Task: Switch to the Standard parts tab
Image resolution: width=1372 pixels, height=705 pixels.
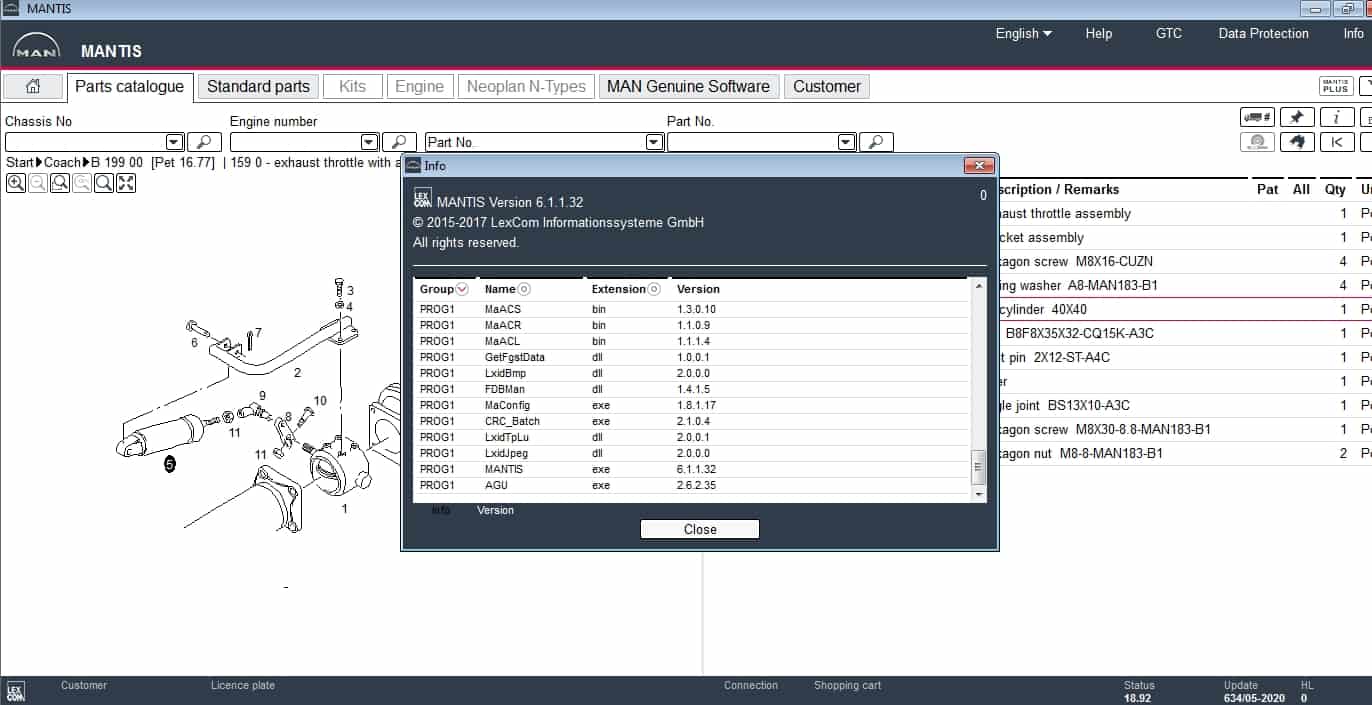Action: 258,86
